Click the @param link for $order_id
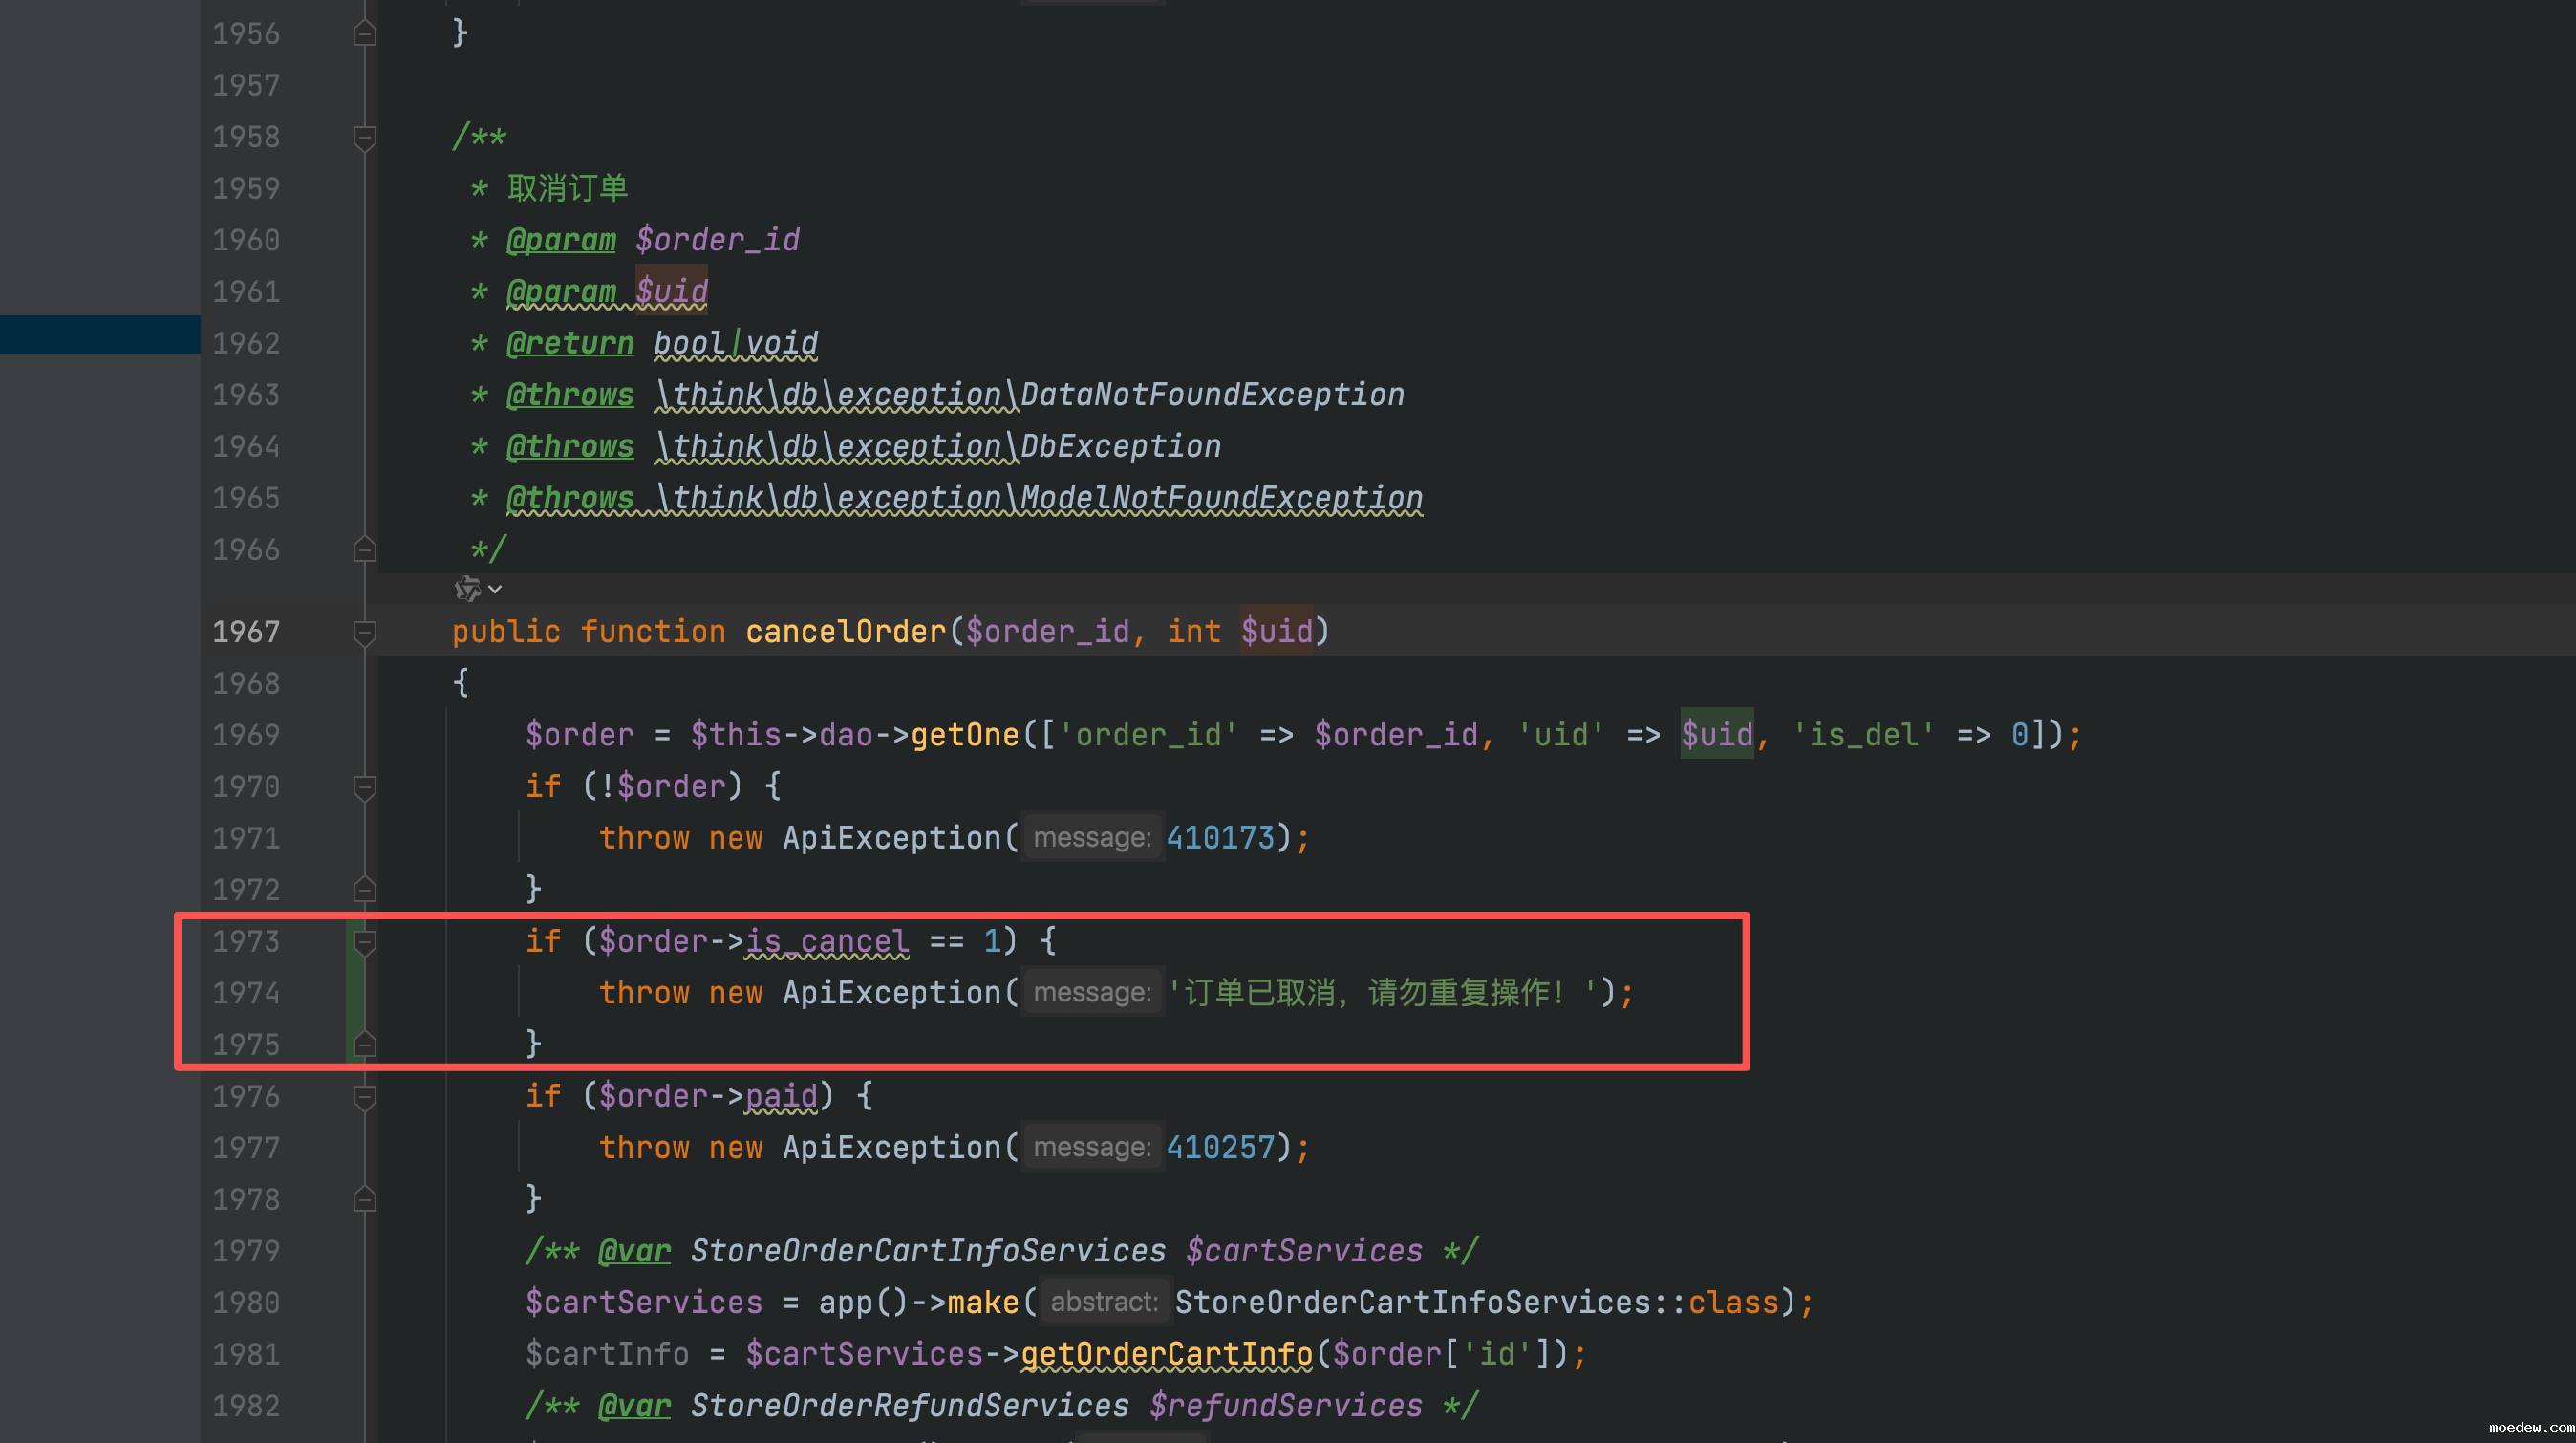The height and width of the screenshot is (1443, 2576). (561, 240)
